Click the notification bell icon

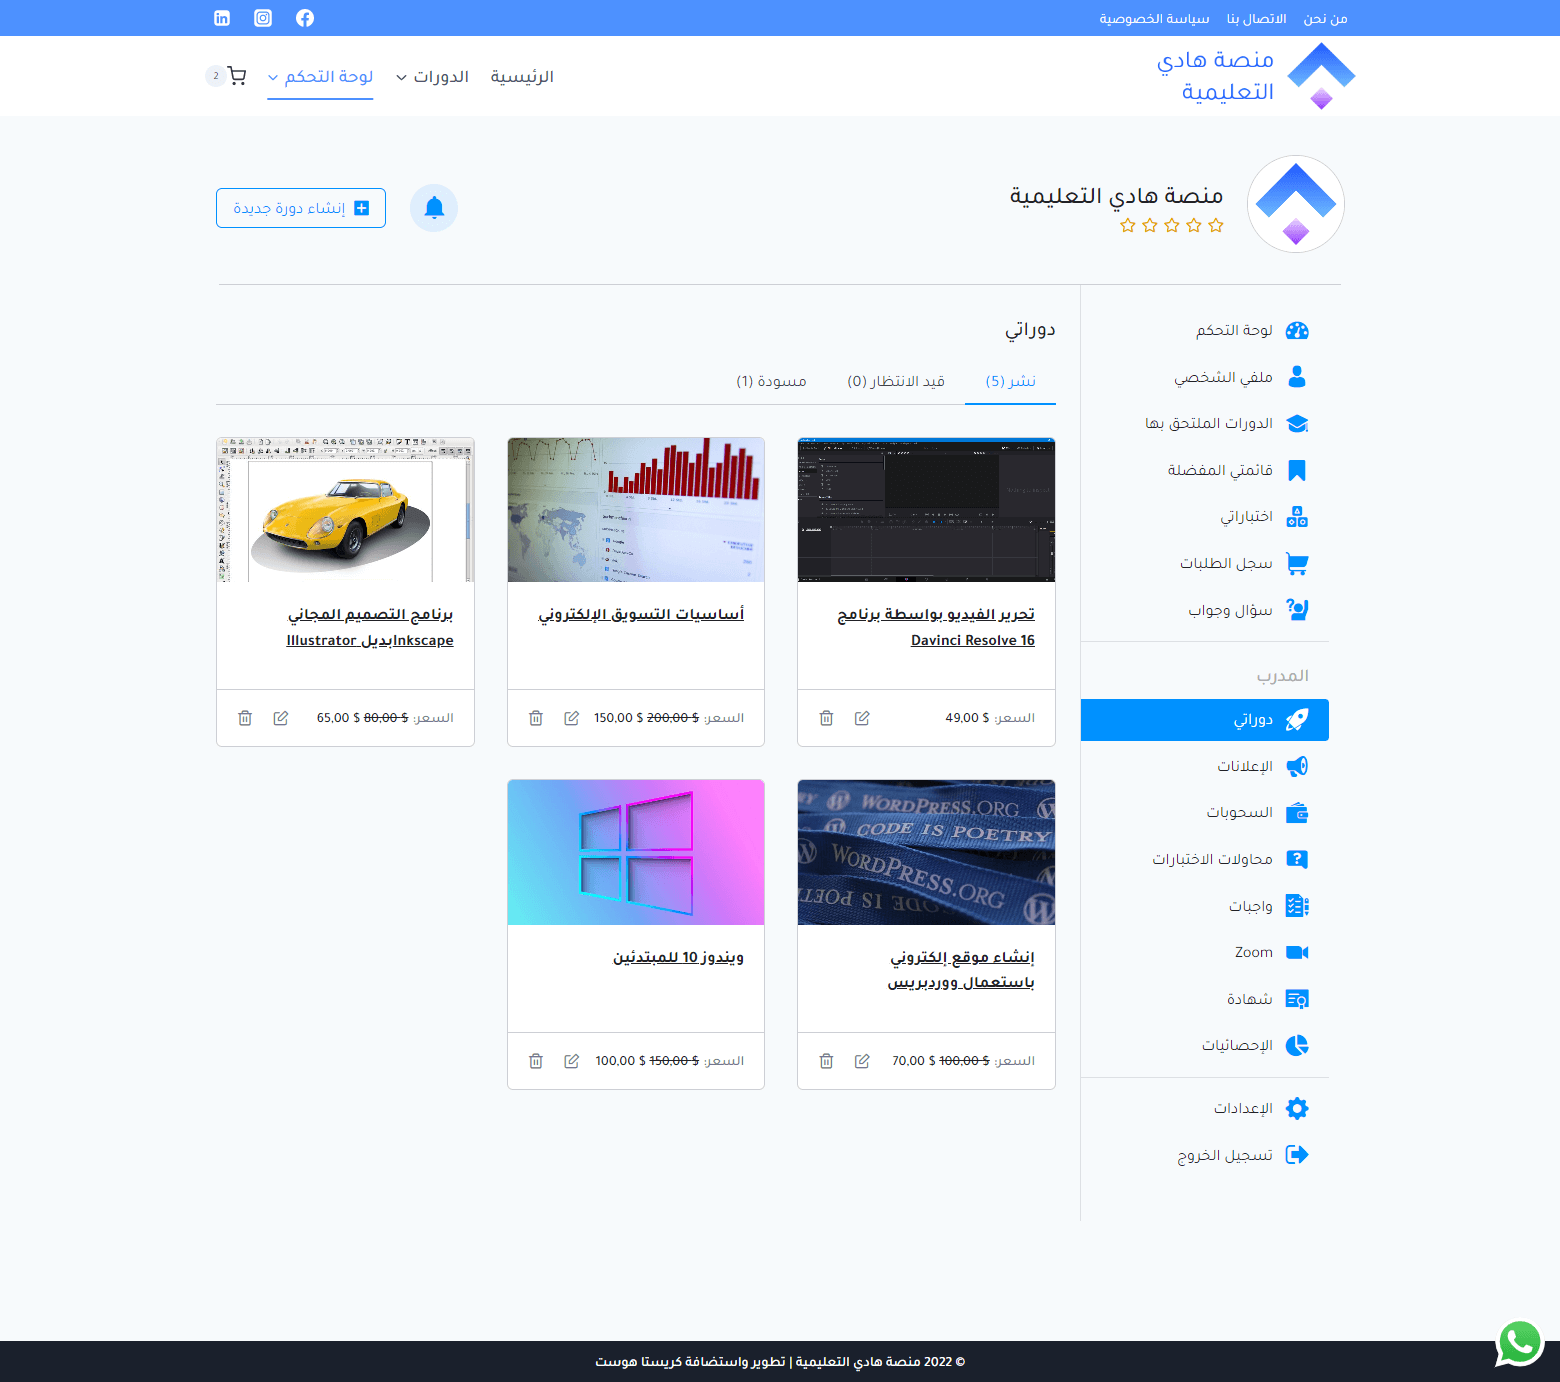pyautogui.click(x=434, y=208)
